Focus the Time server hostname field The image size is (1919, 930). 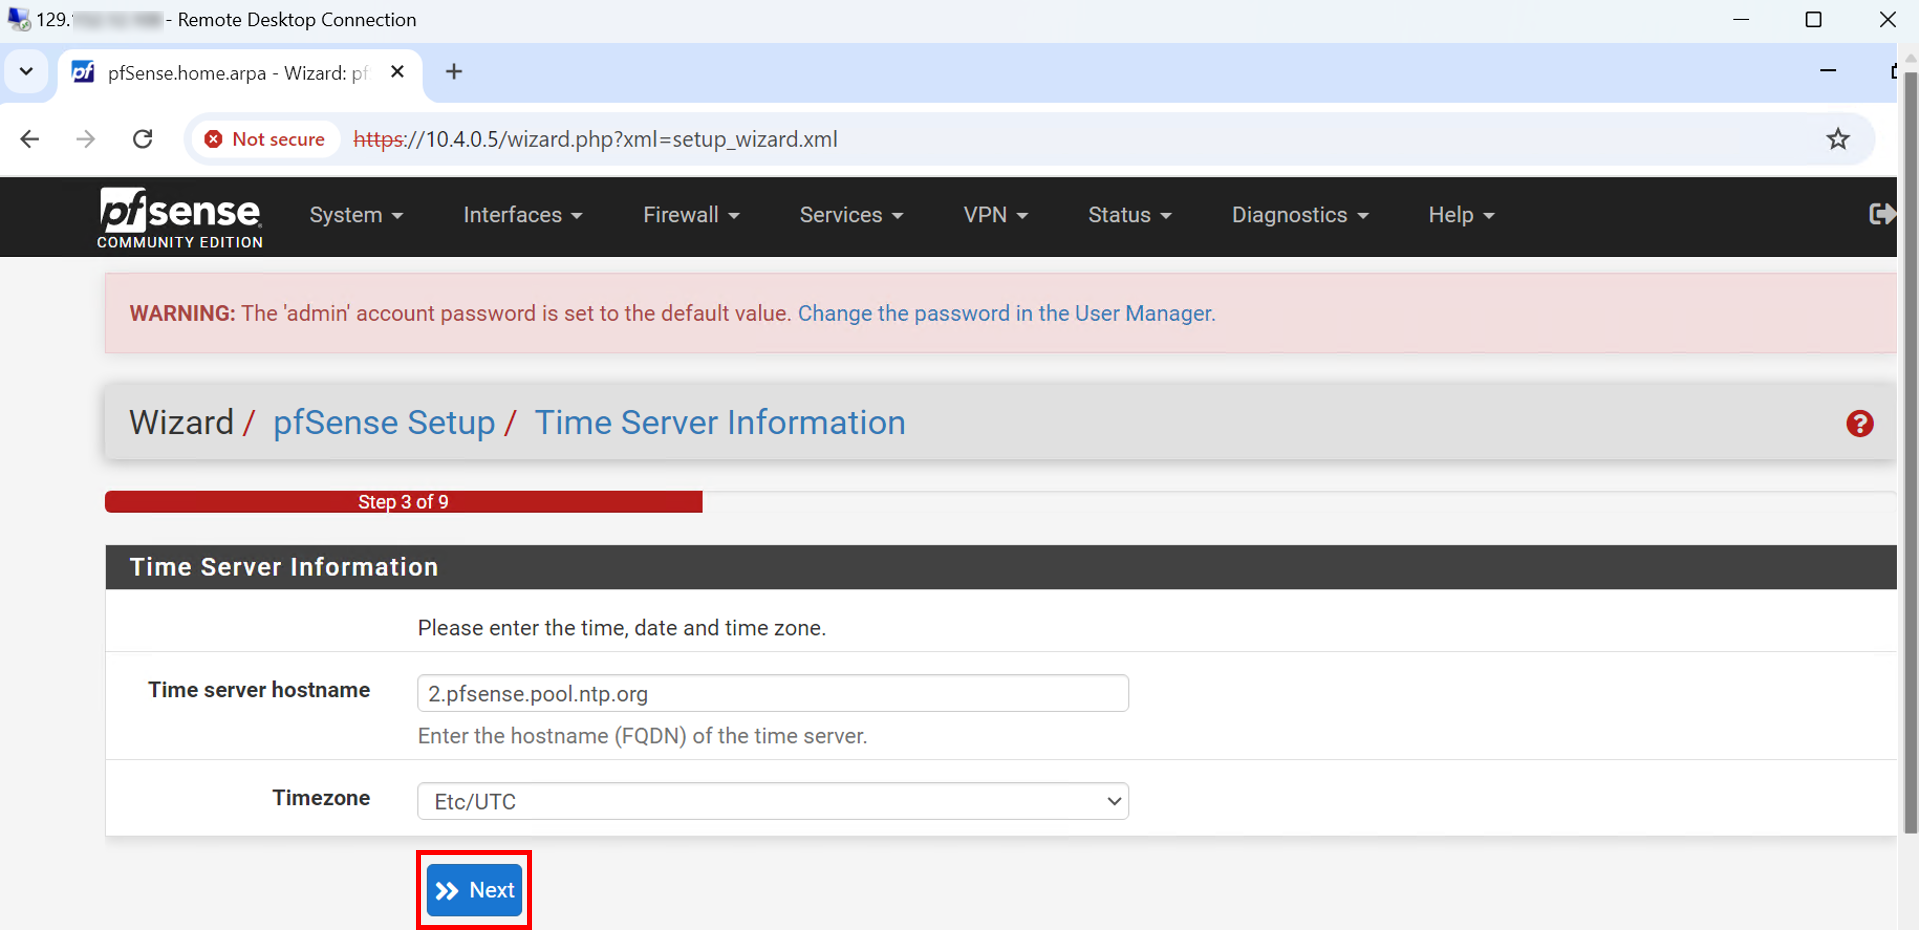[x=773, y=693]
